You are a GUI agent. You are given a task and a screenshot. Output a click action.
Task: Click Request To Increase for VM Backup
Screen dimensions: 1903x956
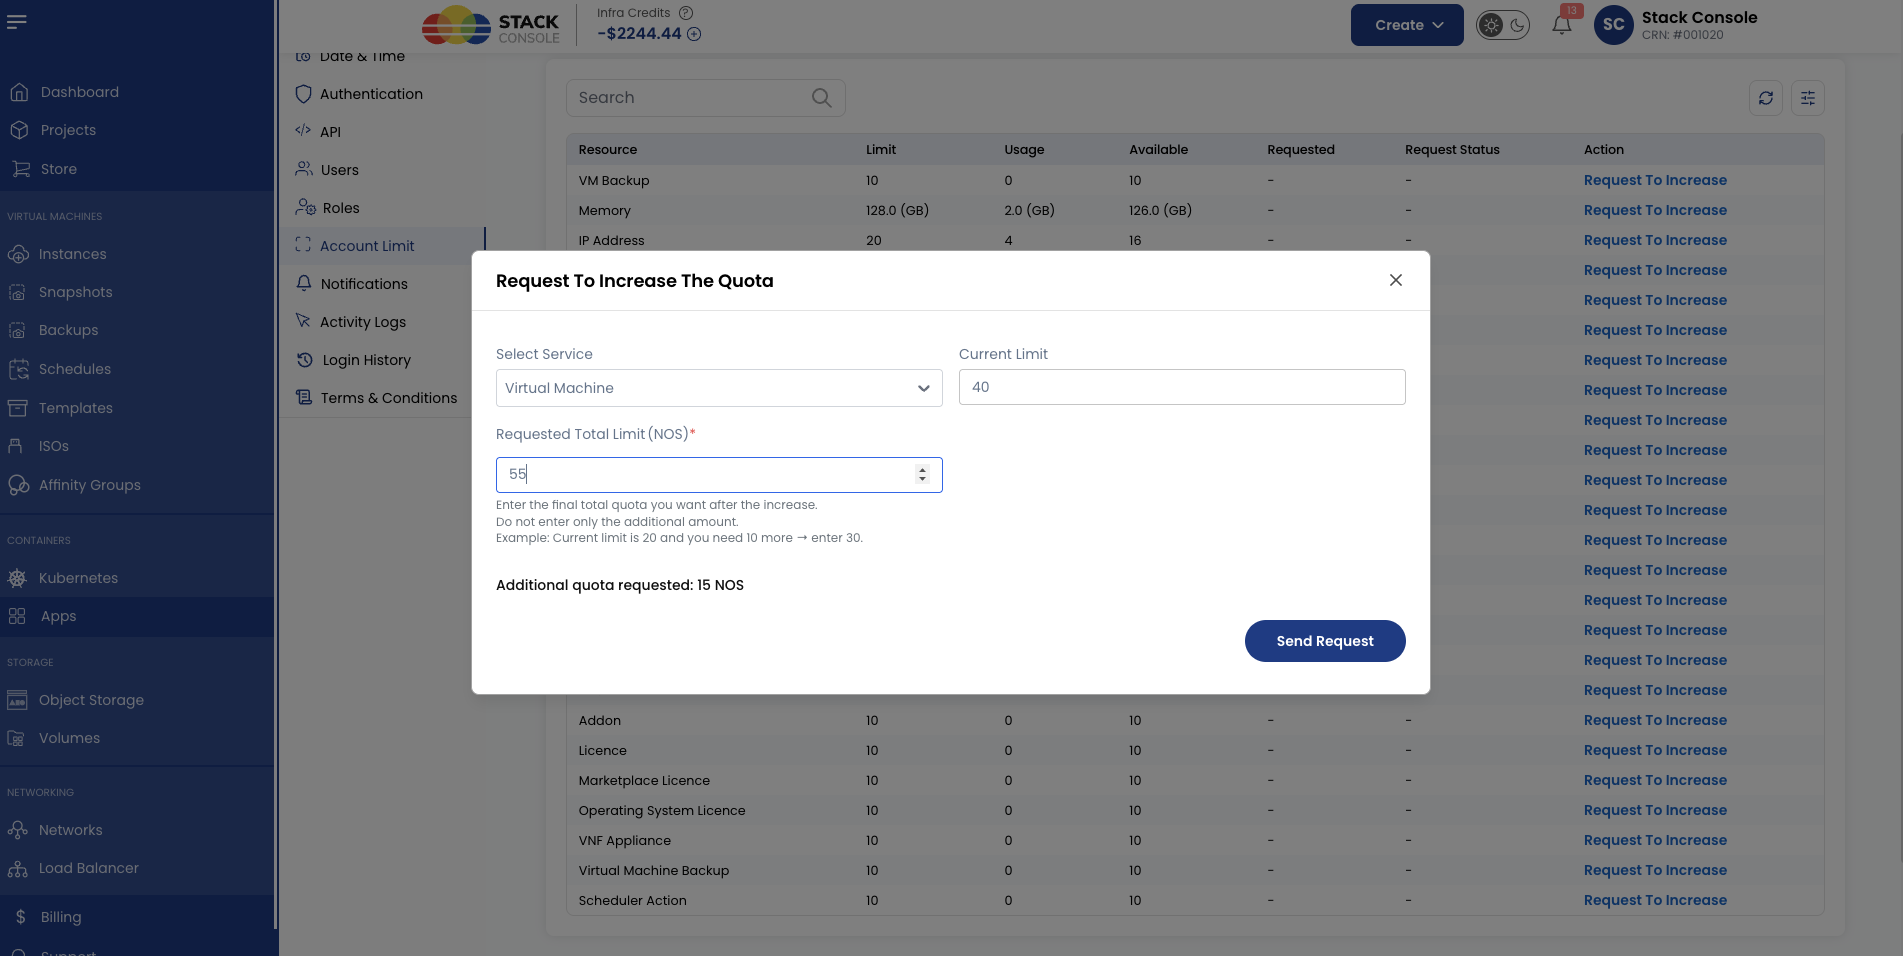[x=1655, y=180]
